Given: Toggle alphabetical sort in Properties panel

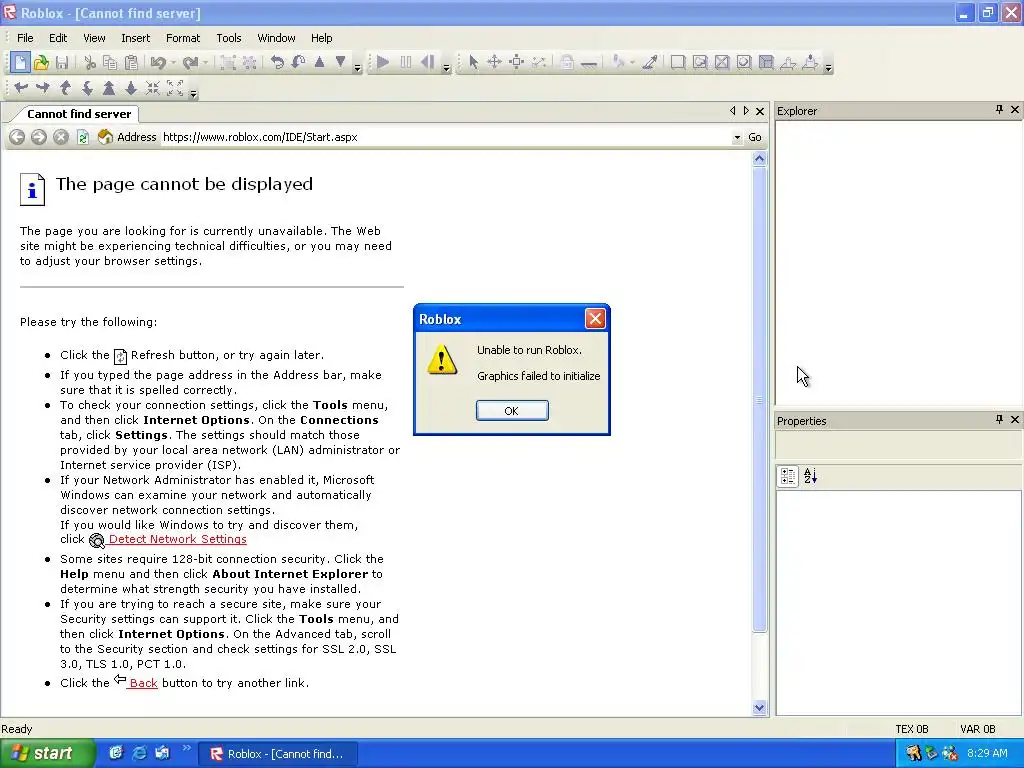Looking at the screenshot, I should click(810, 476).
